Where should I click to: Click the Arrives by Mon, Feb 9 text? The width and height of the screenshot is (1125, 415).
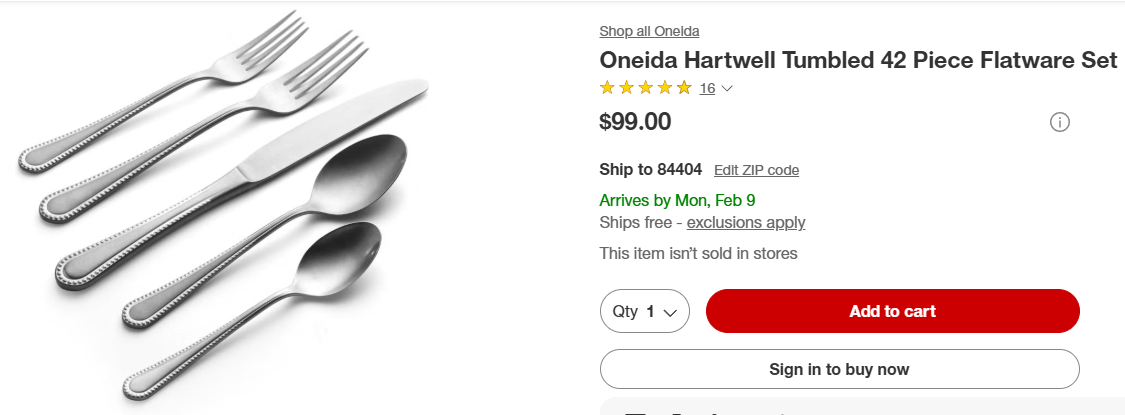coord(677,200)
